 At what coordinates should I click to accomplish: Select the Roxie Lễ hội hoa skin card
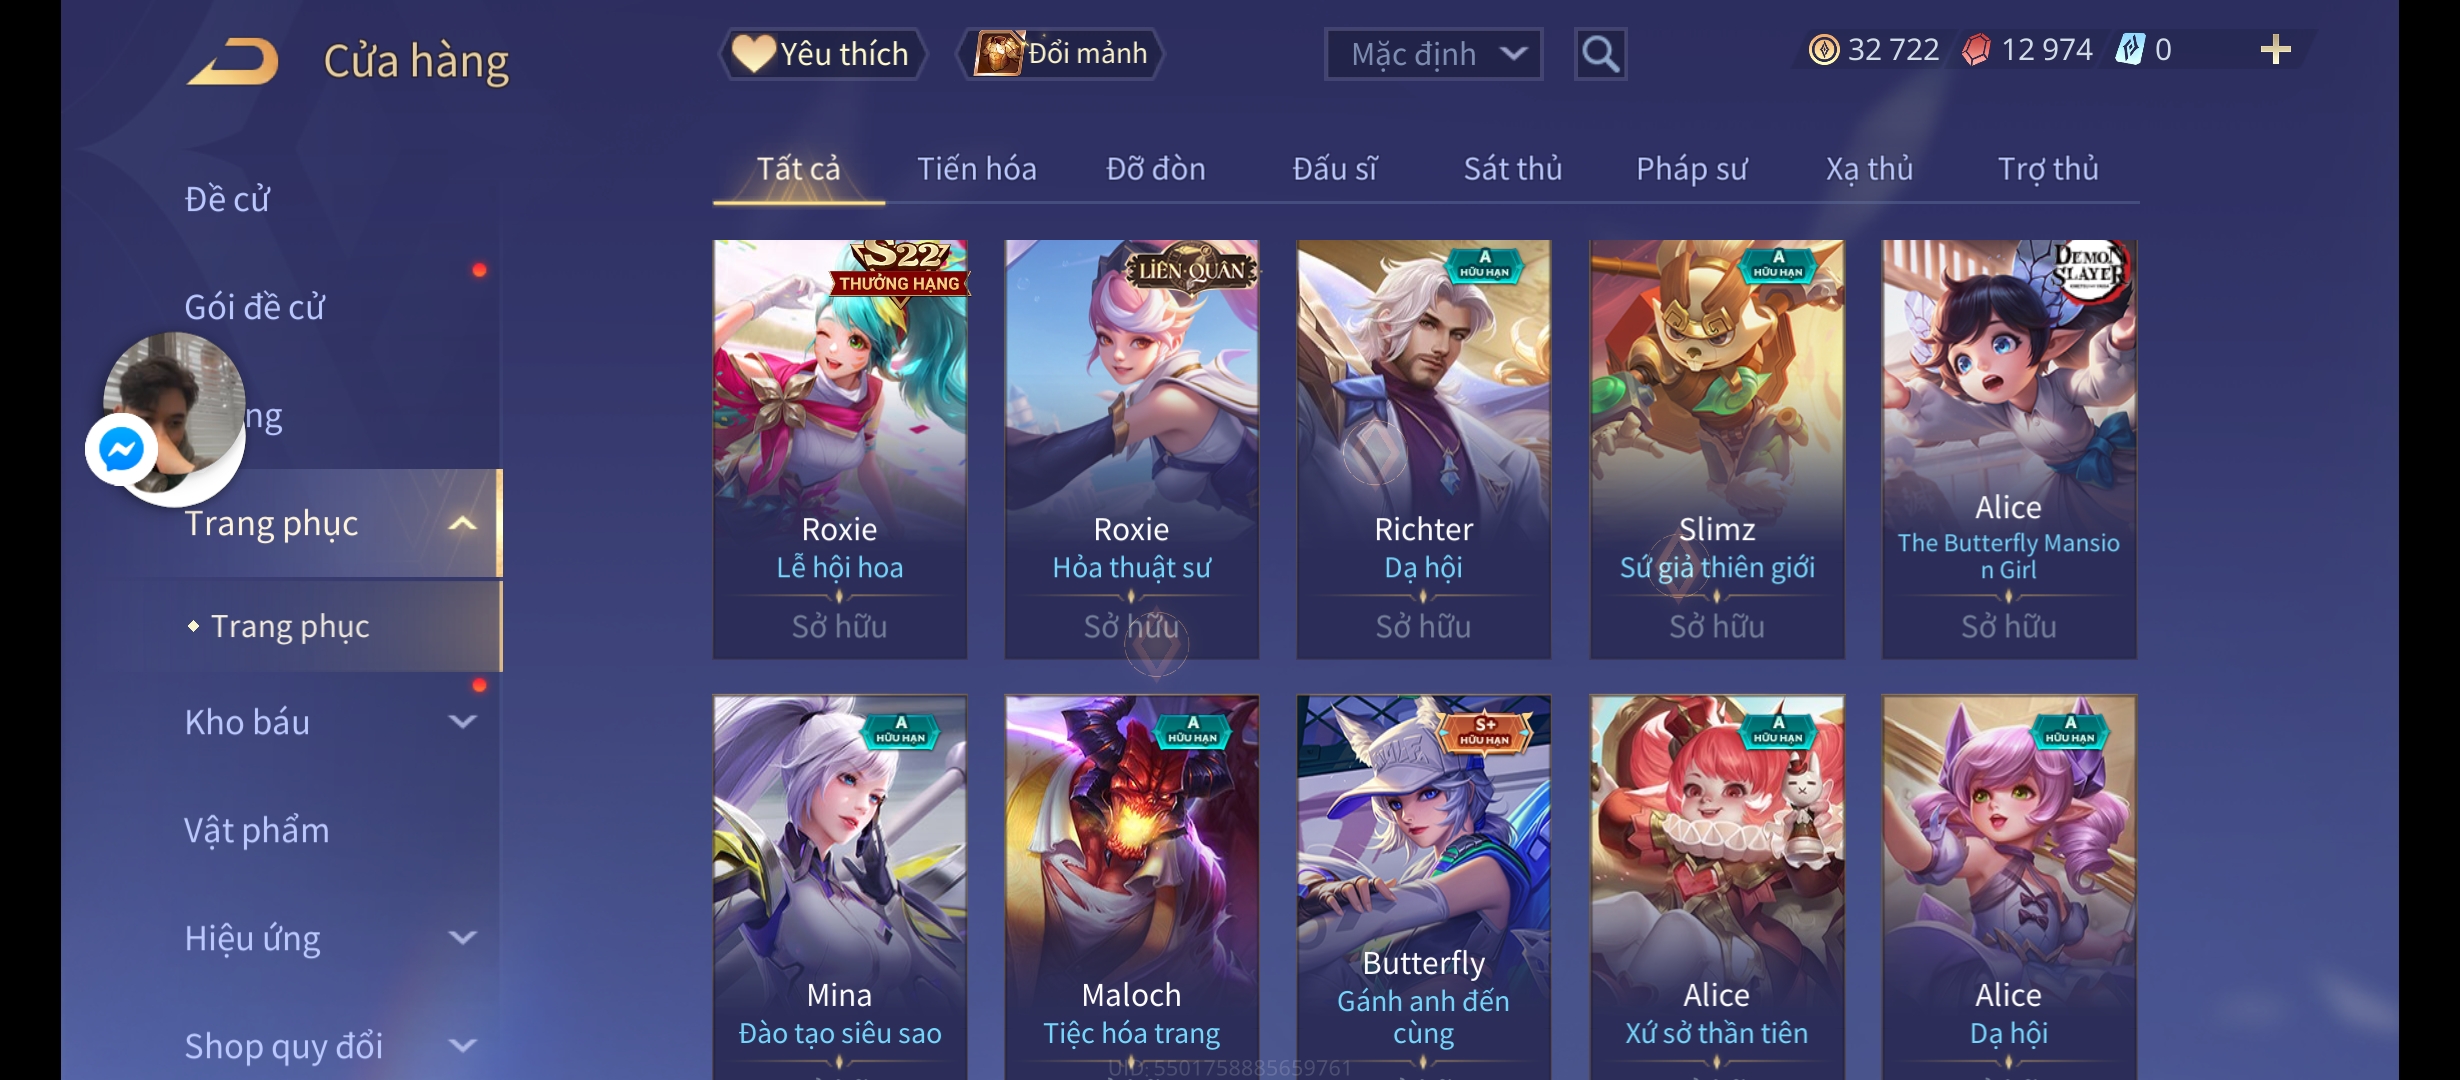pyautogui.click(x=840, y=449)
